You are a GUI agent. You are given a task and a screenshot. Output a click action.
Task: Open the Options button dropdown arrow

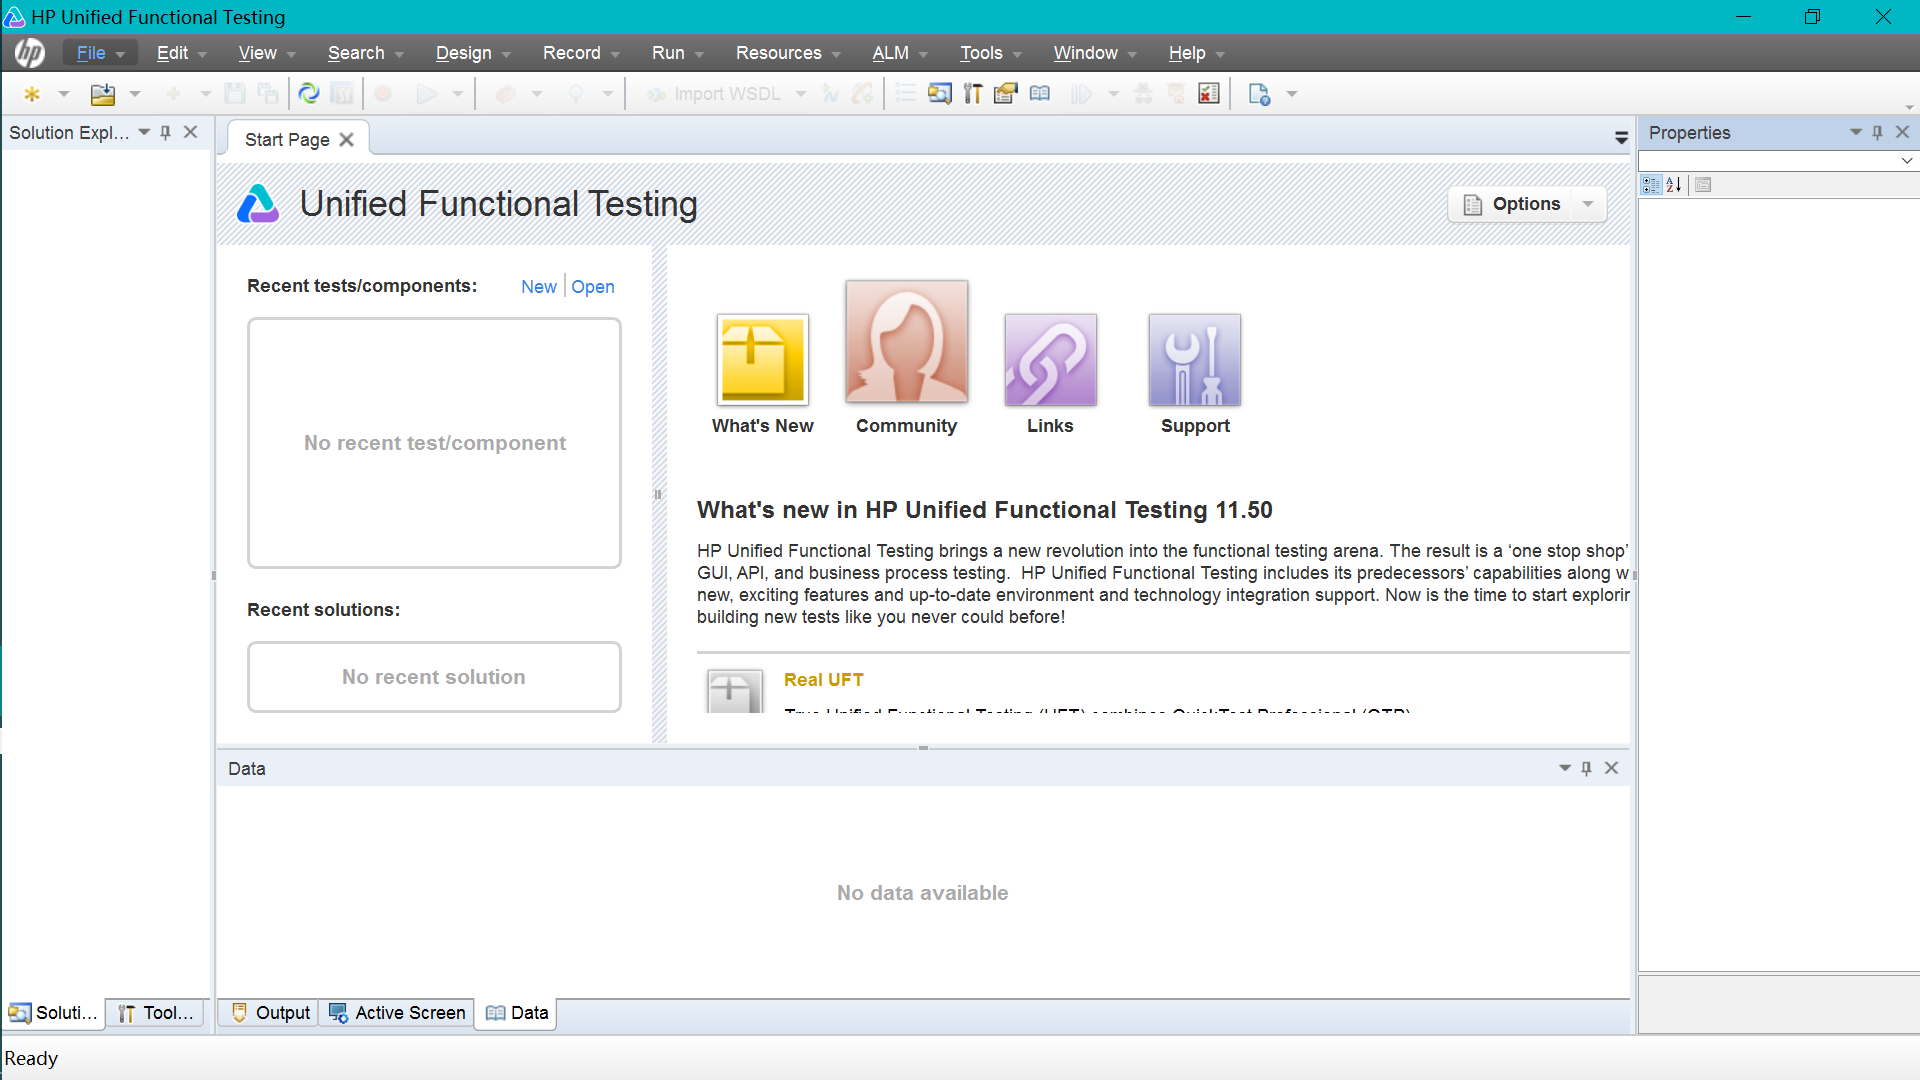tap(1588, 204)
